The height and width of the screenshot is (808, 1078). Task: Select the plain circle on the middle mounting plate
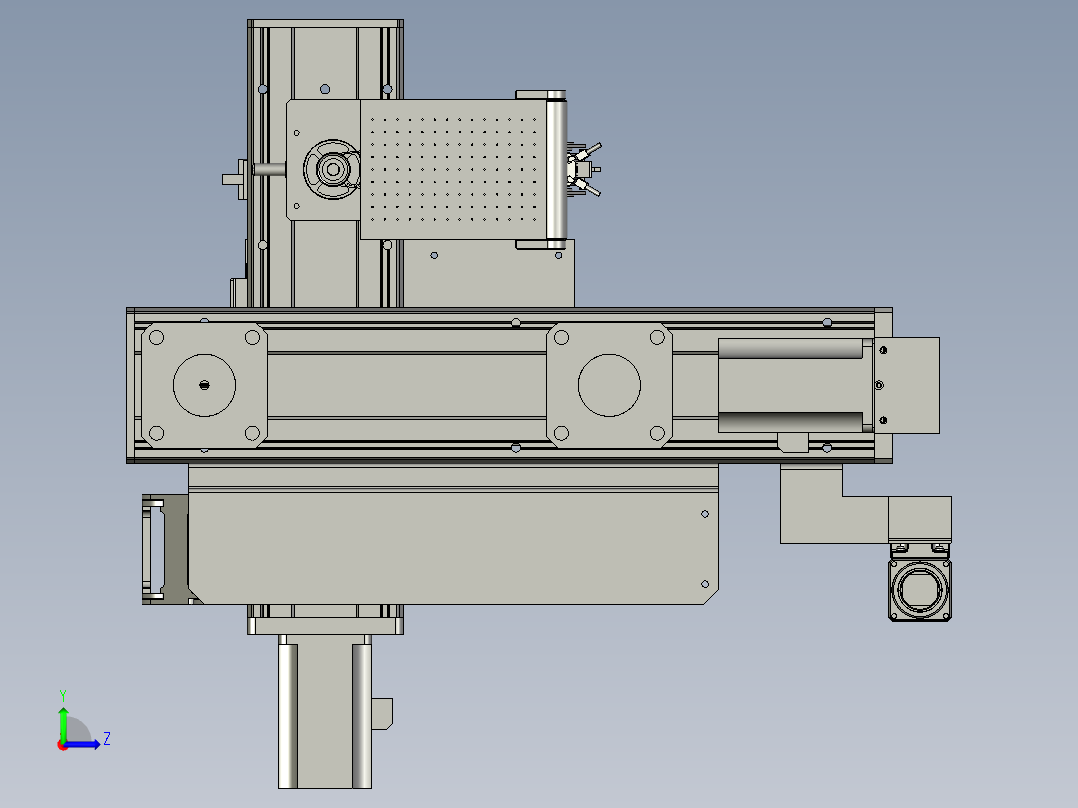[609, 385]
